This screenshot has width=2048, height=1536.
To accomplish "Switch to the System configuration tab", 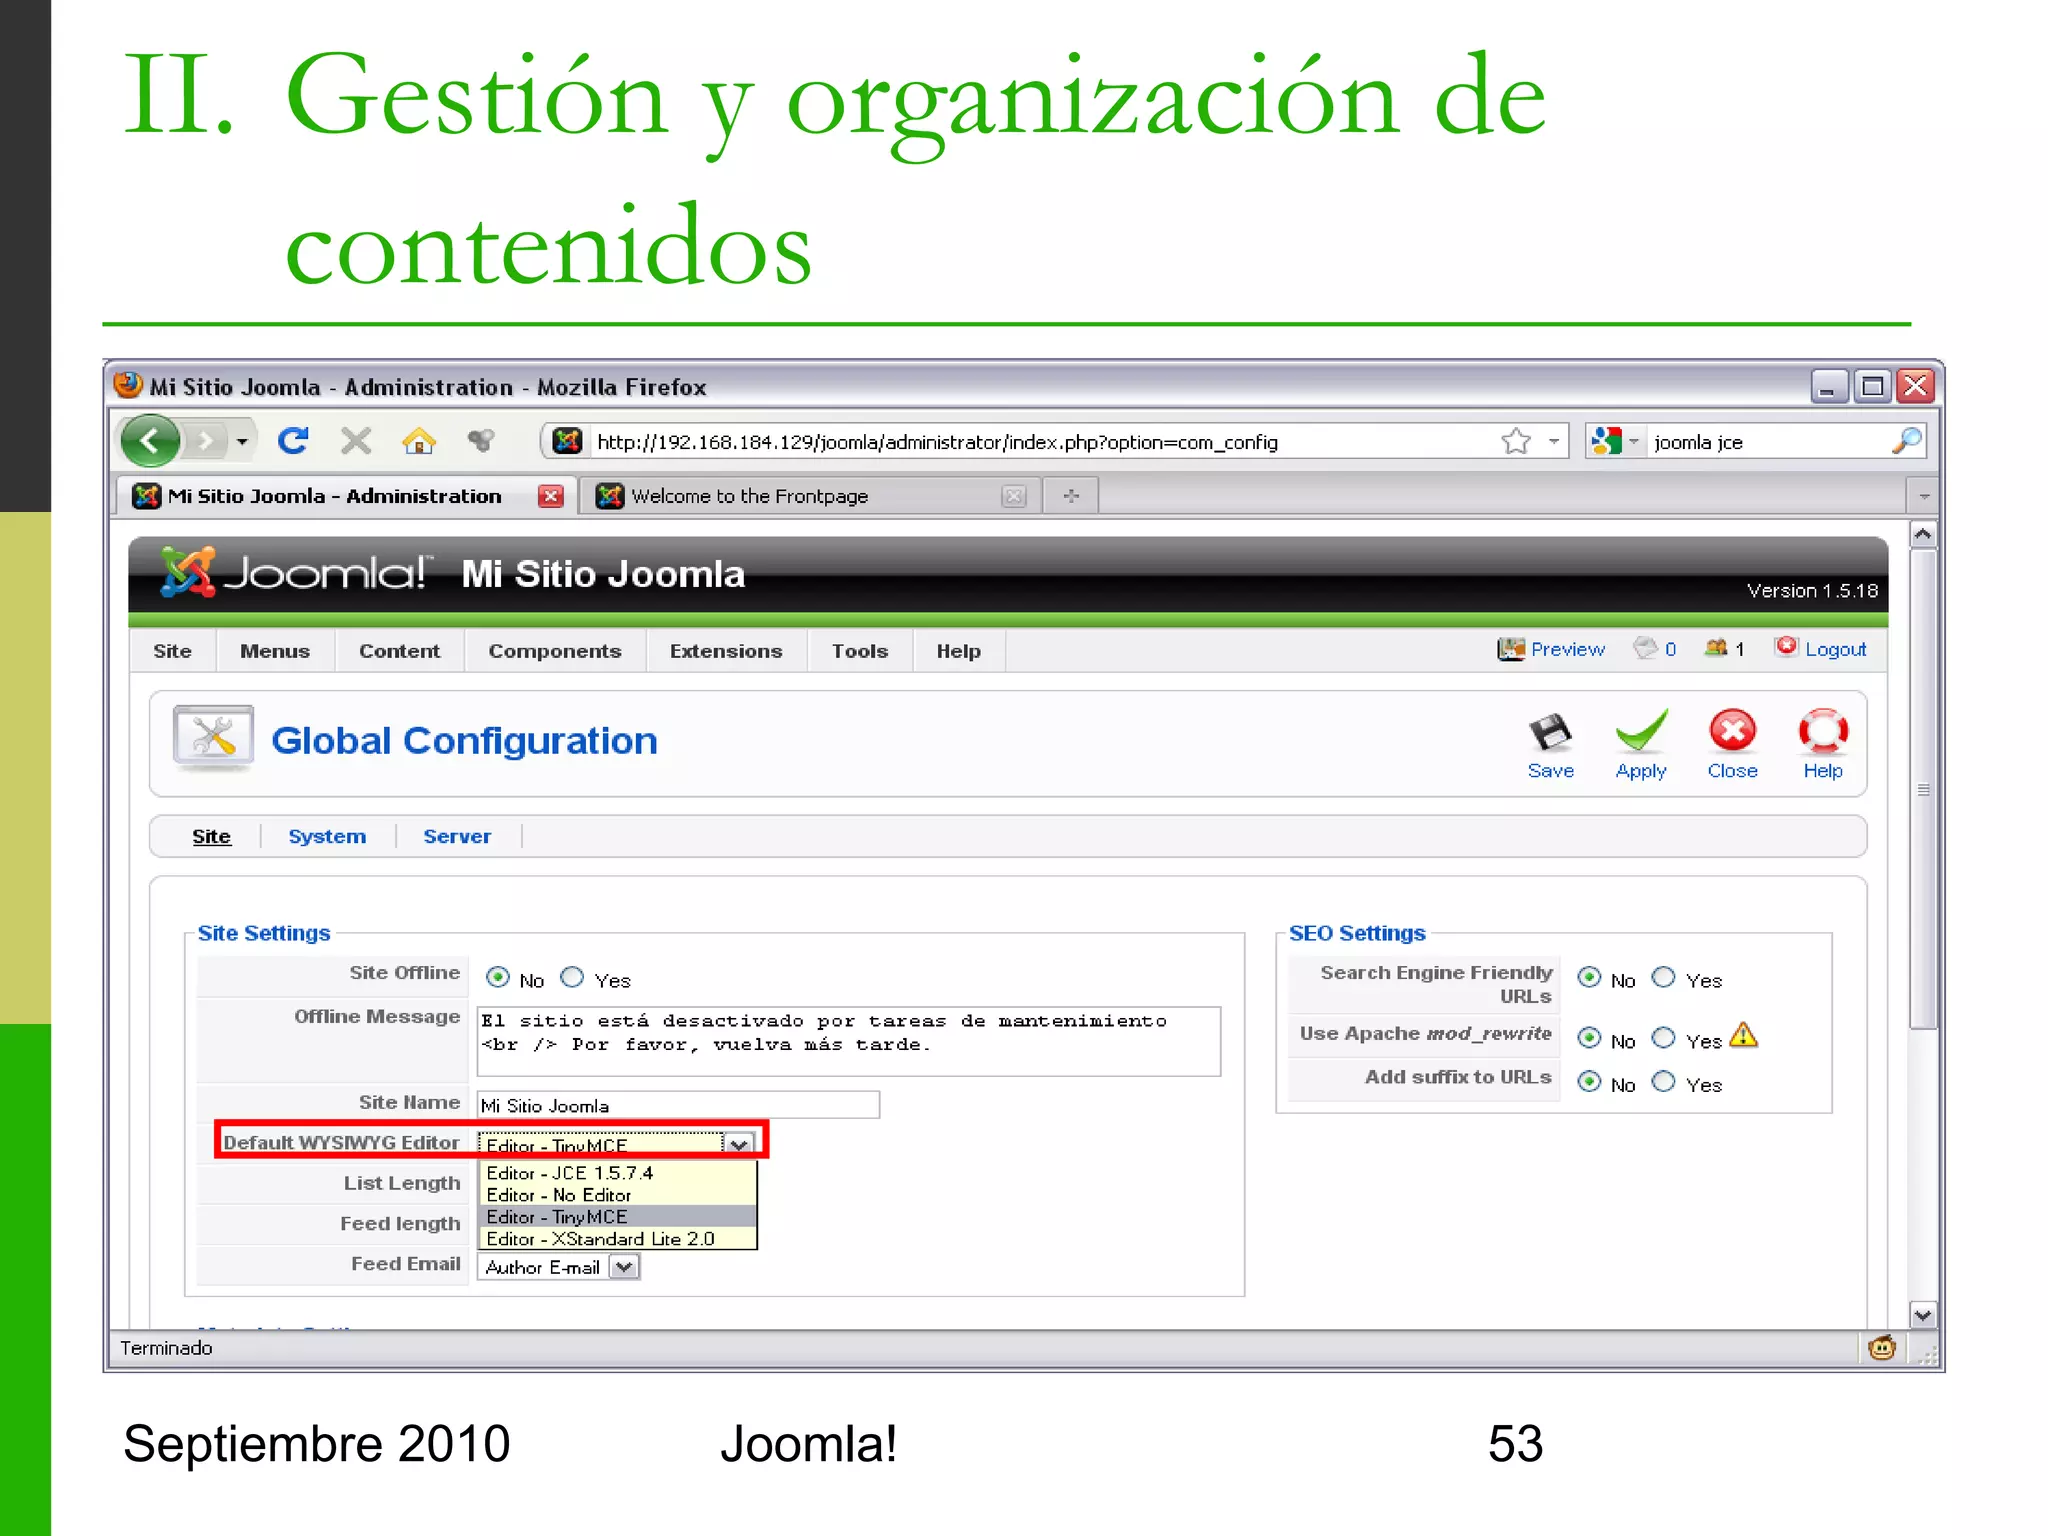I will [327, 836].
